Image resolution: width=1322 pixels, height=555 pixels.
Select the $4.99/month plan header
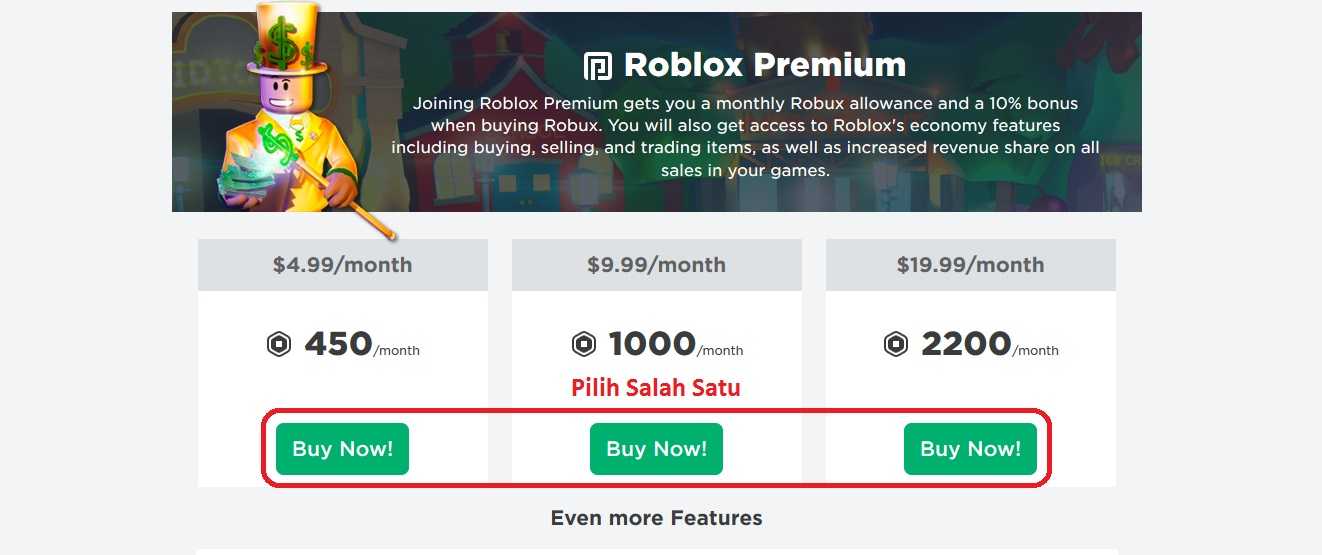(343, 265)
